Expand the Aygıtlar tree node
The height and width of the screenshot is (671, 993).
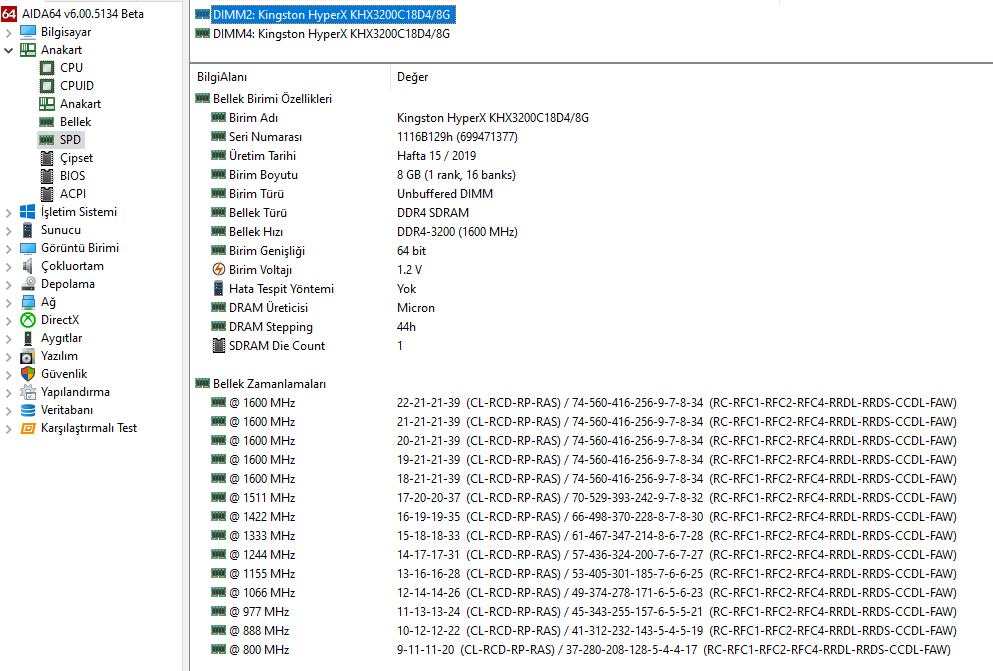[x=9, y=339]
